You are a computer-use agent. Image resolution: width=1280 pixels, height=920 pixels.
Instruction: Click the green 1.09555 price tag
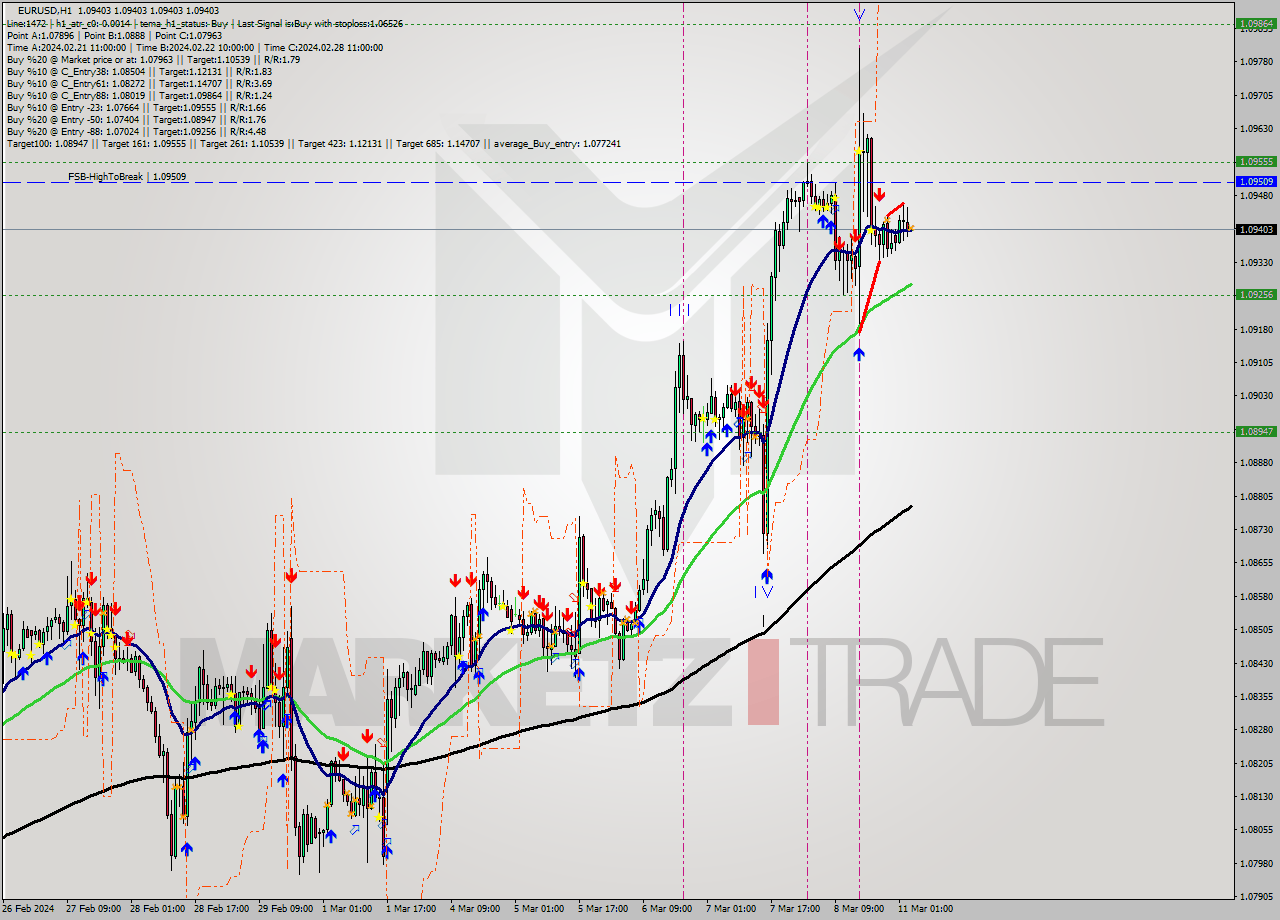pyautogui.click(x=1255, y=161)
